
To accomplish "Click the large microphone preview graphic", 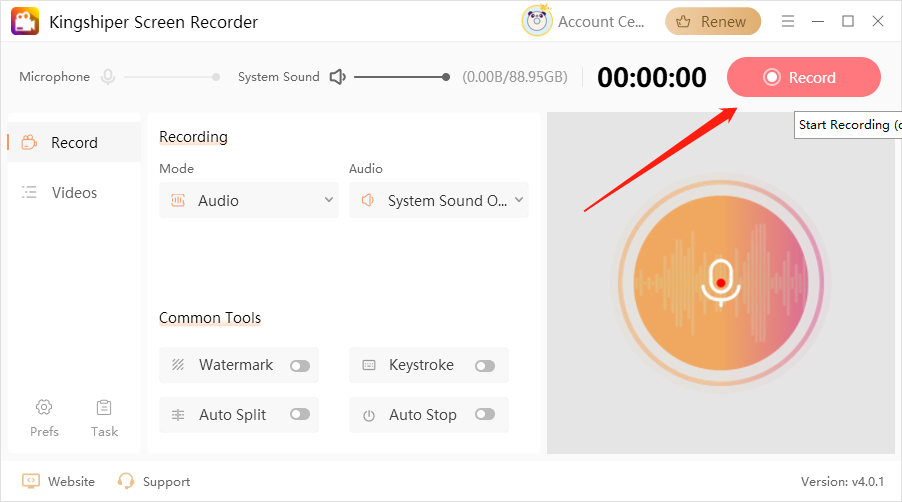I will (719, 281).
